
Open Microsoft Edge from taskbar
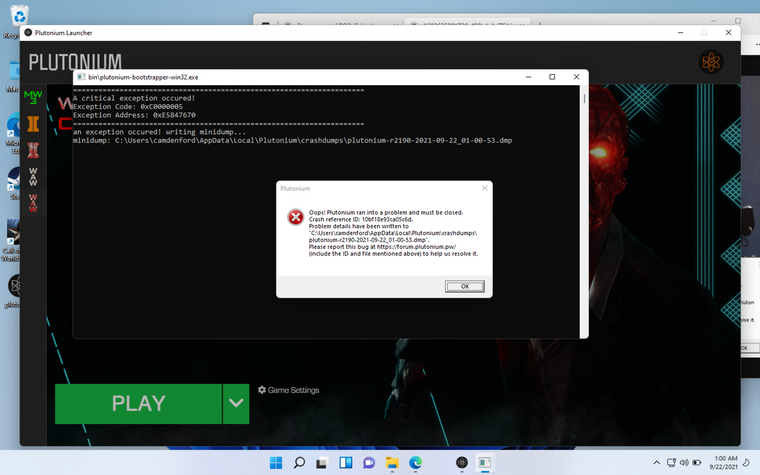click(415, 463)
